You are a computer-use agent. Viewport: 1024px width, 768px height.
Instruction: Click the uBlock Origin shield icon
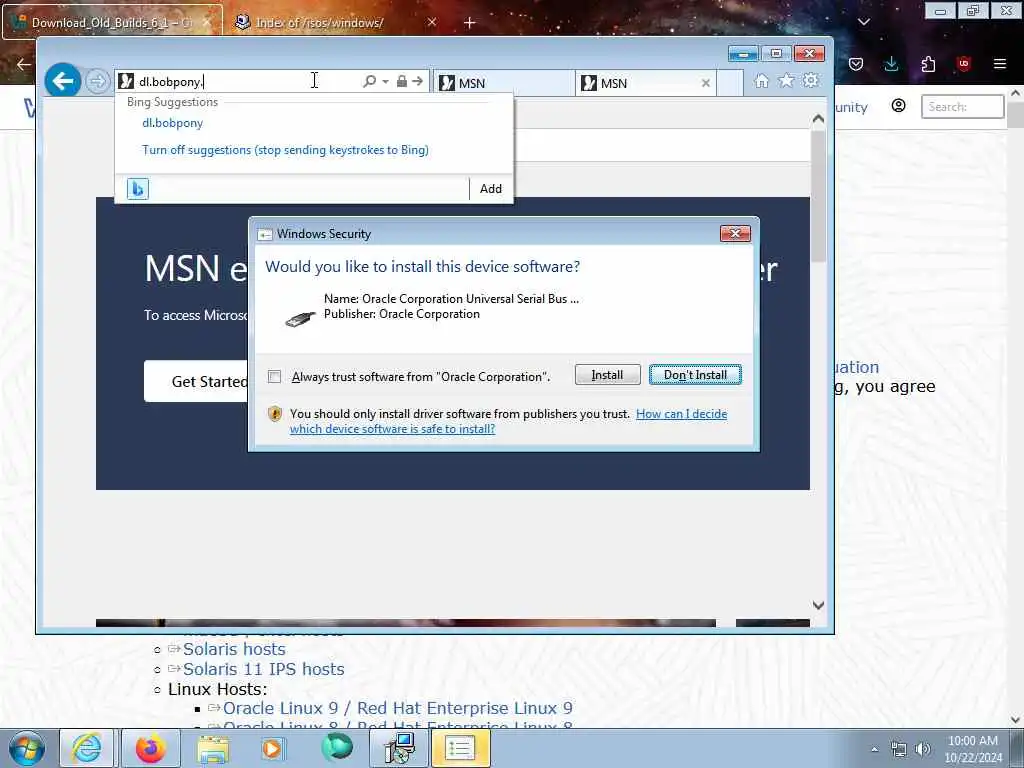pos(963,64)
